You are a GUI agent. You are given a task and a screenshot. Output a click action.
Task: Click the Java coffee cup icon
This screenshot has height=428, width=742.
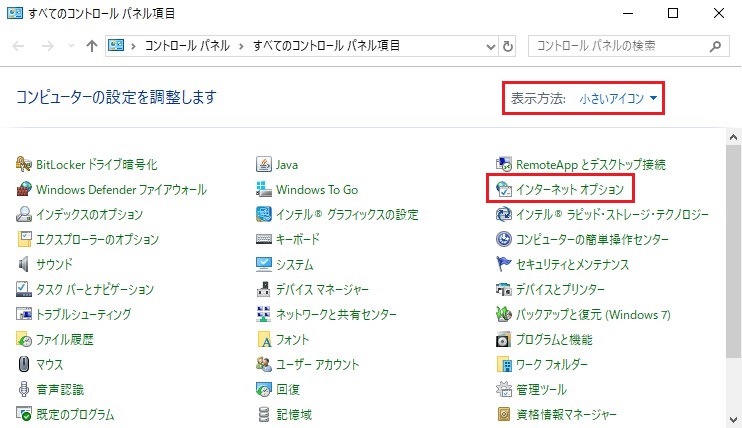point(264,164)
